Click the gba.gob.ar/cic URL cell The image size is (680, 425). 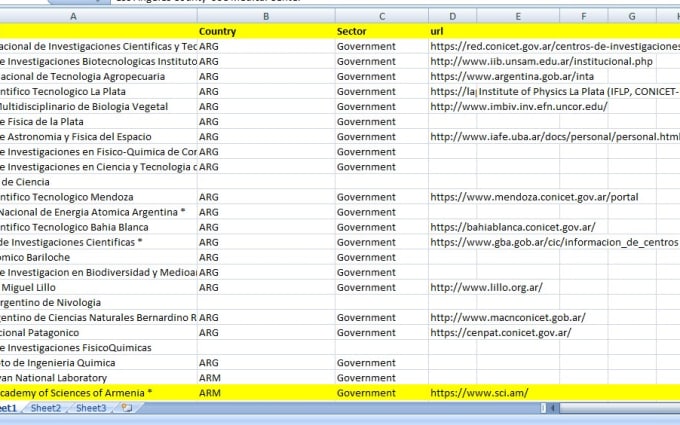[554, 242]
